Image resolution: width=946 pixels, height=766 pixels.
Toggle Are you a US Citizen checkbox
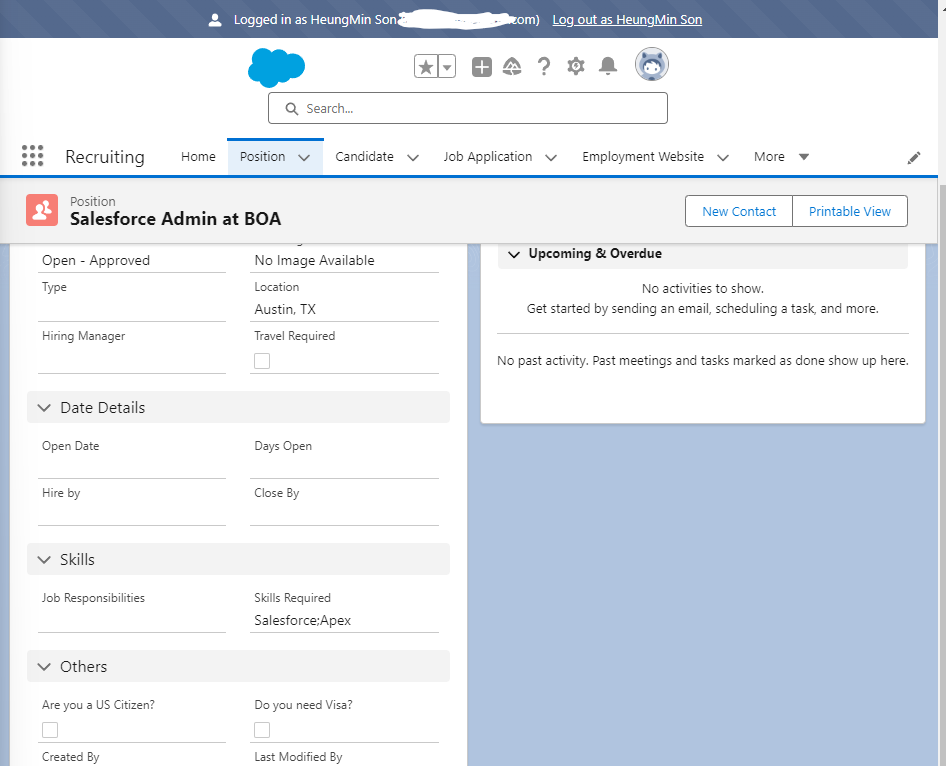point(50,730)
